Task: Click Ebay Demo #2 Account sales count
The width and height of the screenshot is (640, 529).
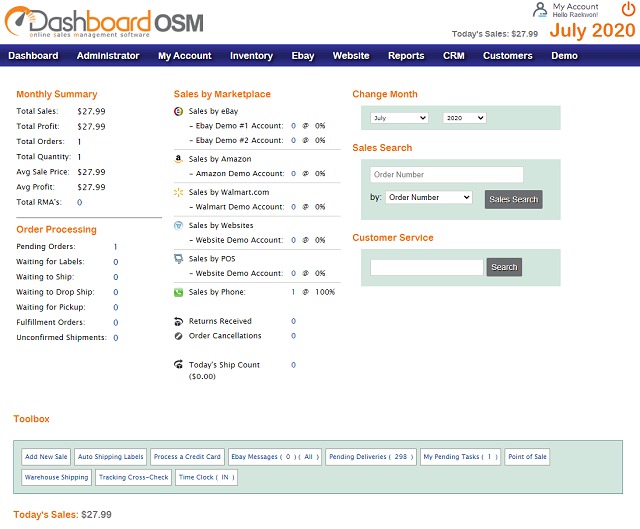Action: click(x=293, y=140)
